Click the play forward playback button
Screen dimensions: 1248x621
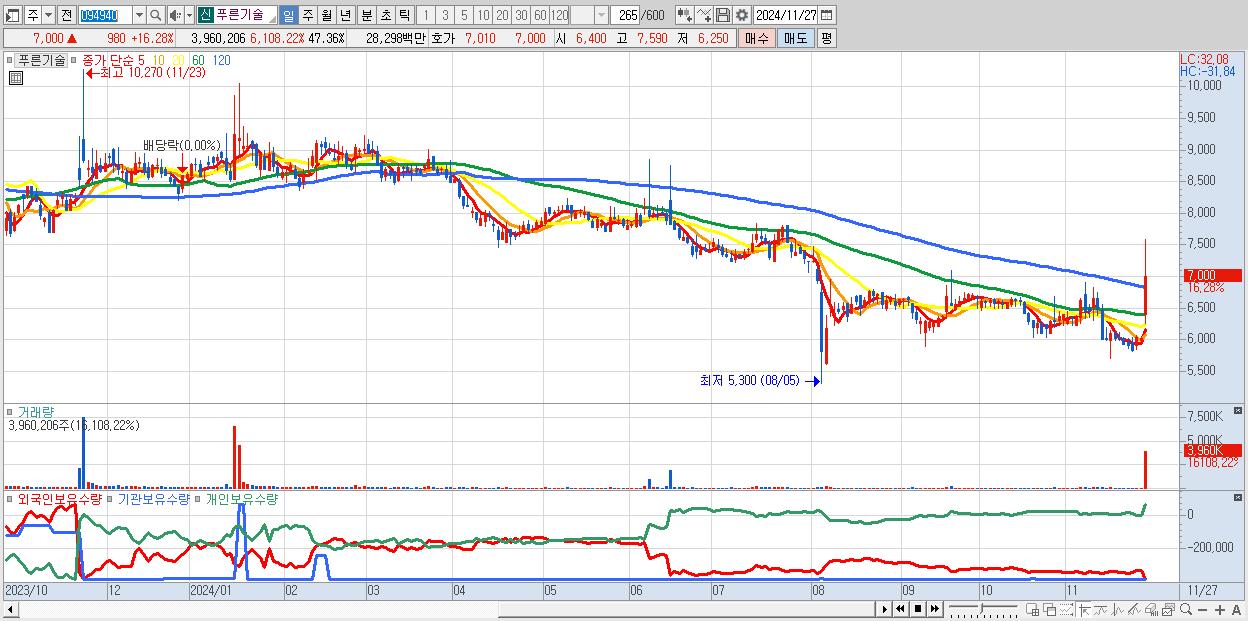pyautogui.click(x=884, y=609)
